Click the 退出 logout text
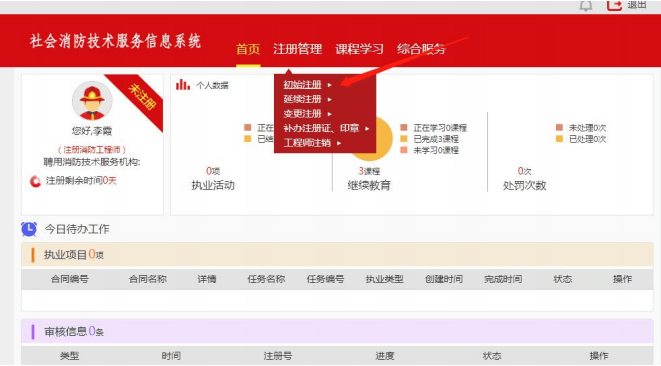 click(x=637, y=5)
